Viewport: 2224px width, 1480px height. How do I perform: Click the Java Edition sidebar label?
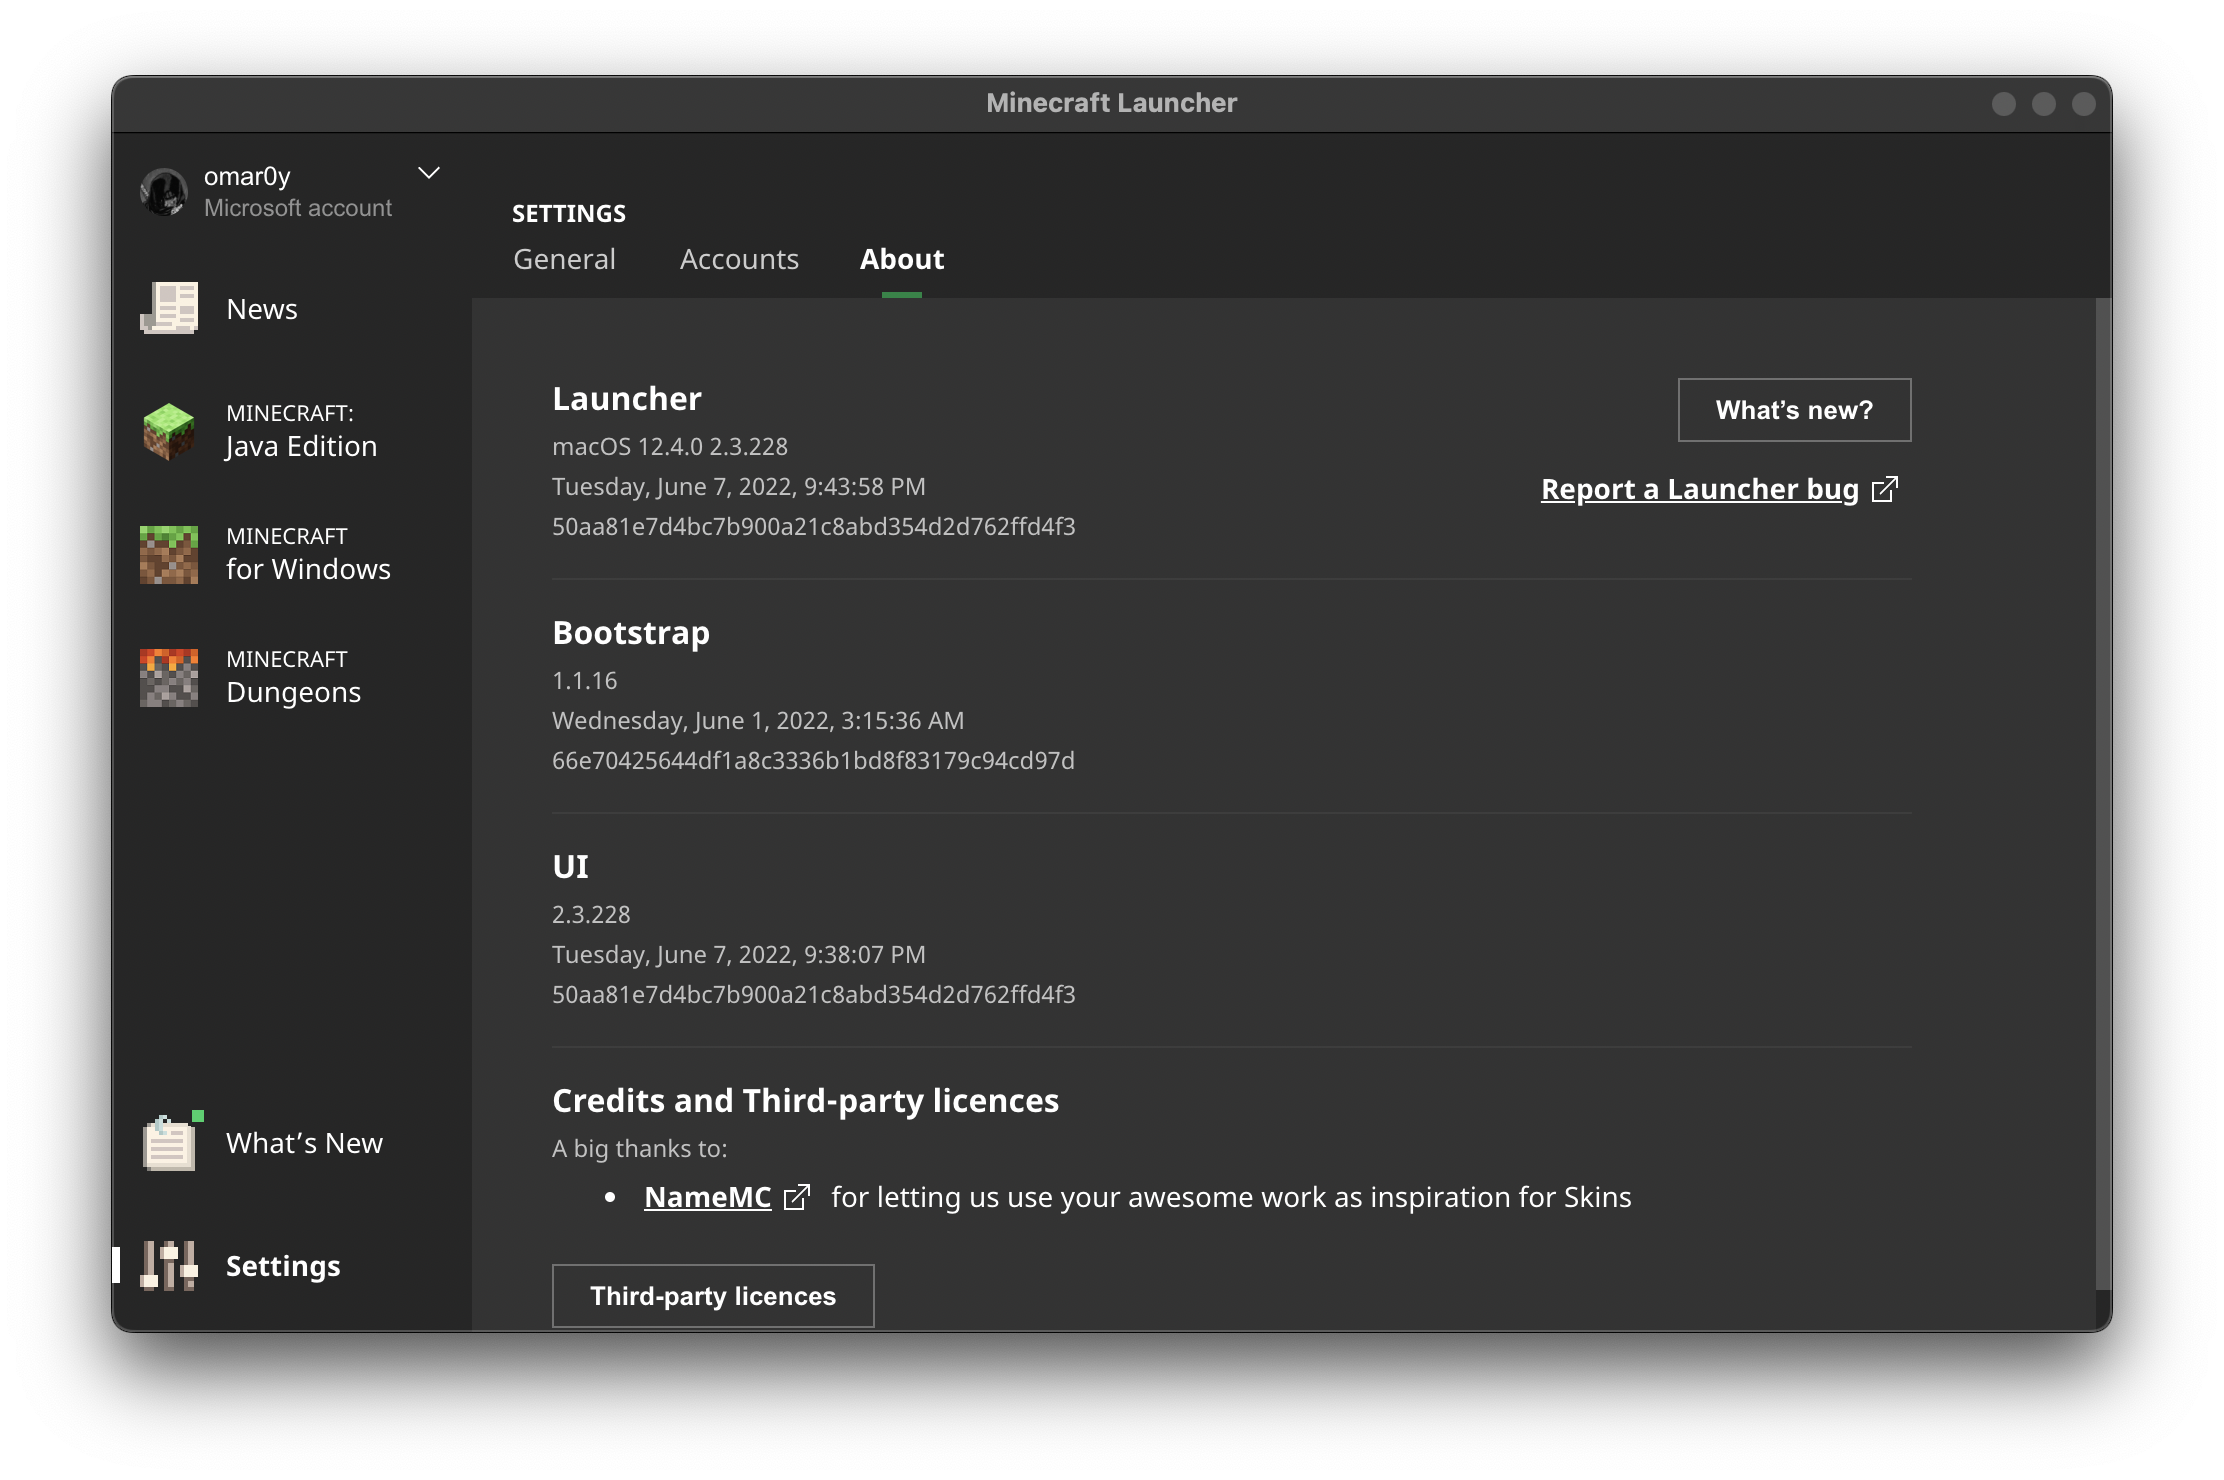coord(301,431)
